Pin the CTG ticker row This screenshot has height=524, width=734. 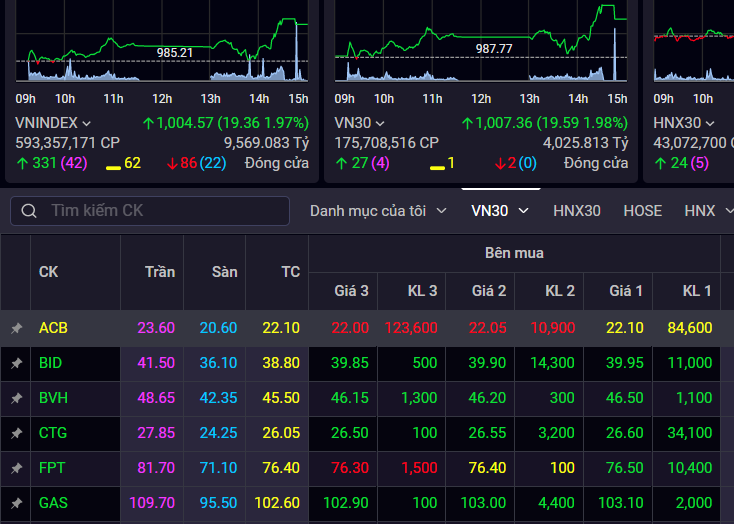point(16,433)
